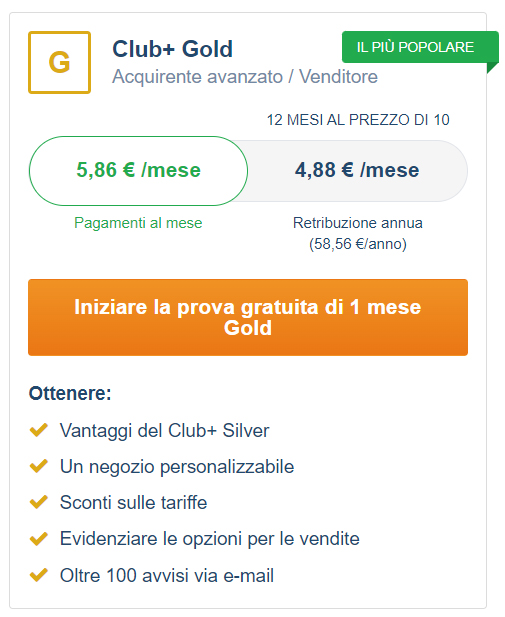Click the checkmark beside Oltre 100 avvisi

click(39, 575)
